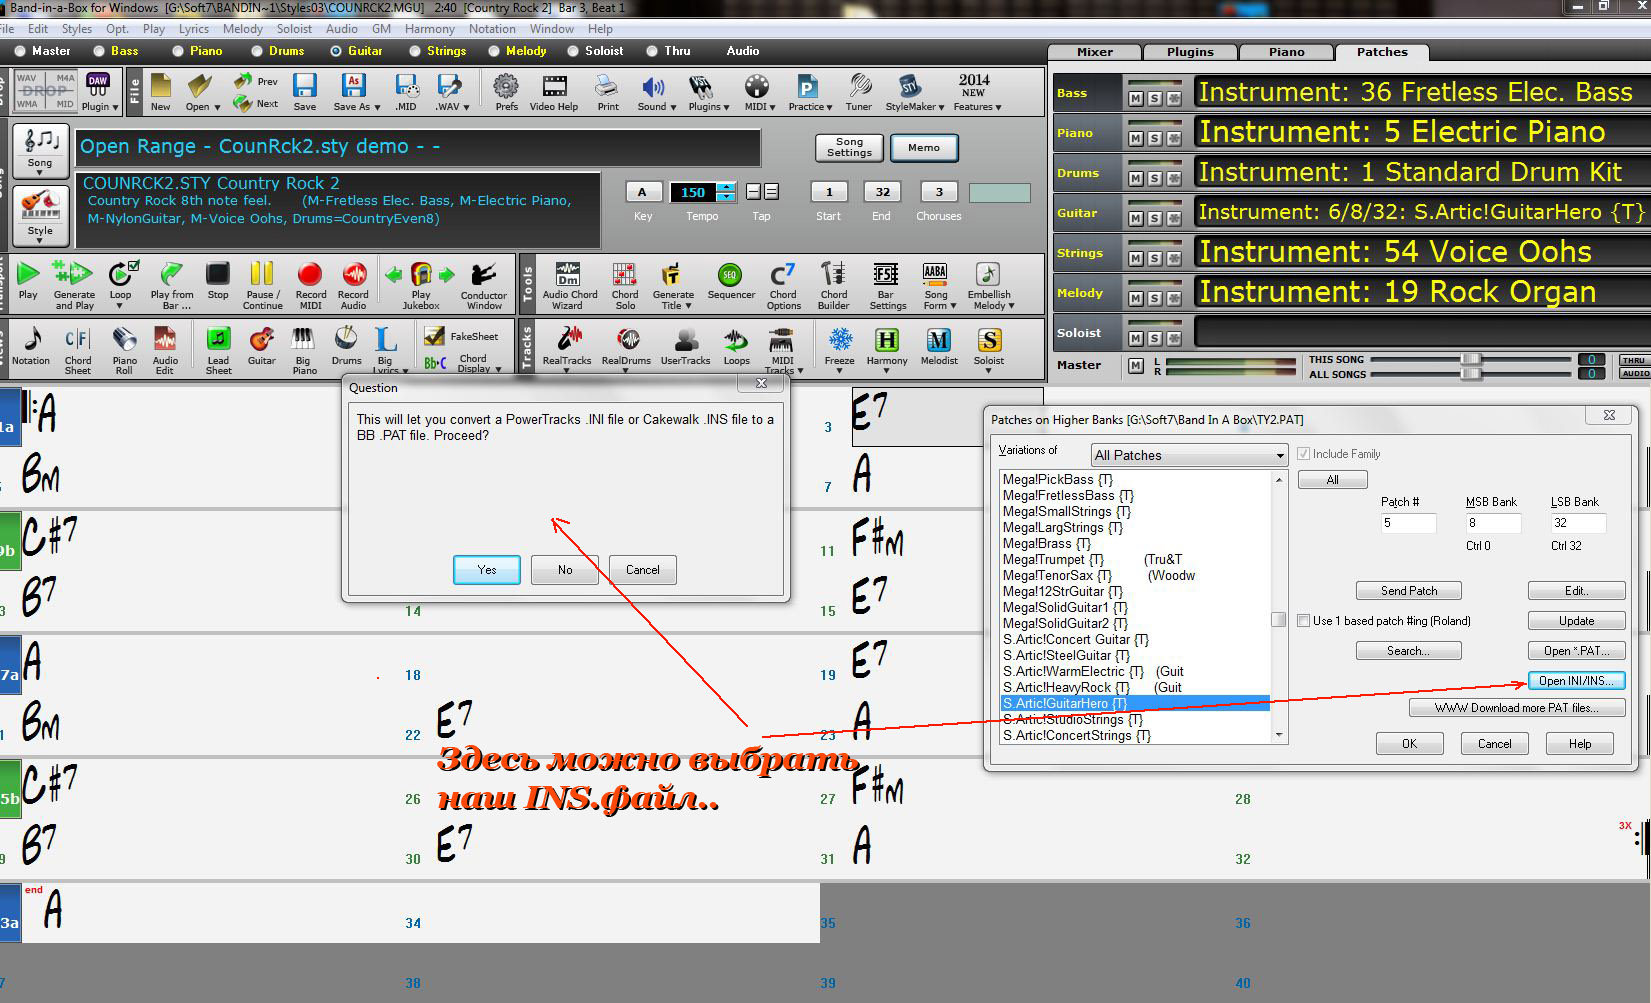Click the tempo stepper up arrow

pyautogui.click(x=727, y=187)
